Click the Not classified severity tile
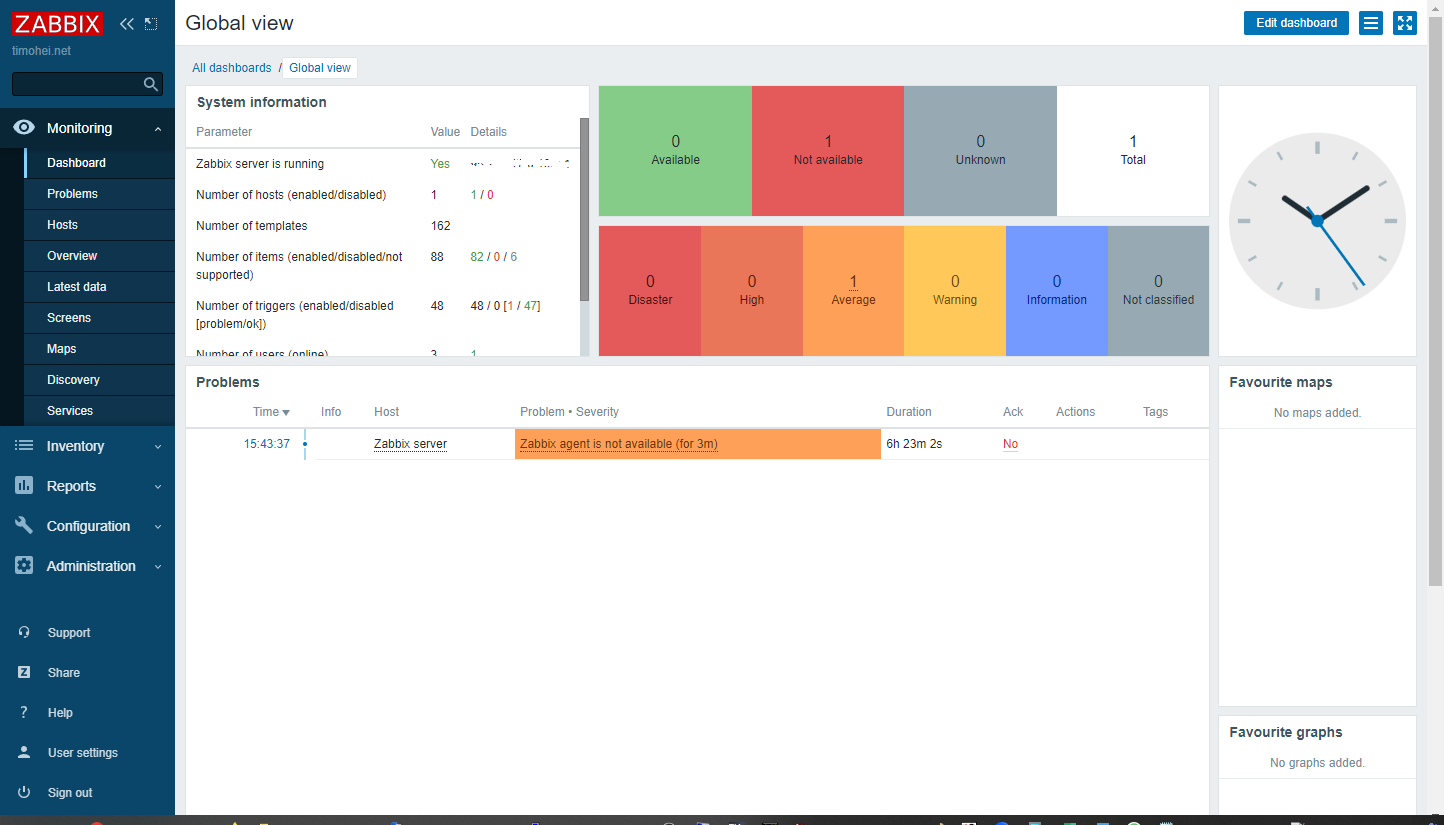 pyautogui.click(x=1158, y=291)
